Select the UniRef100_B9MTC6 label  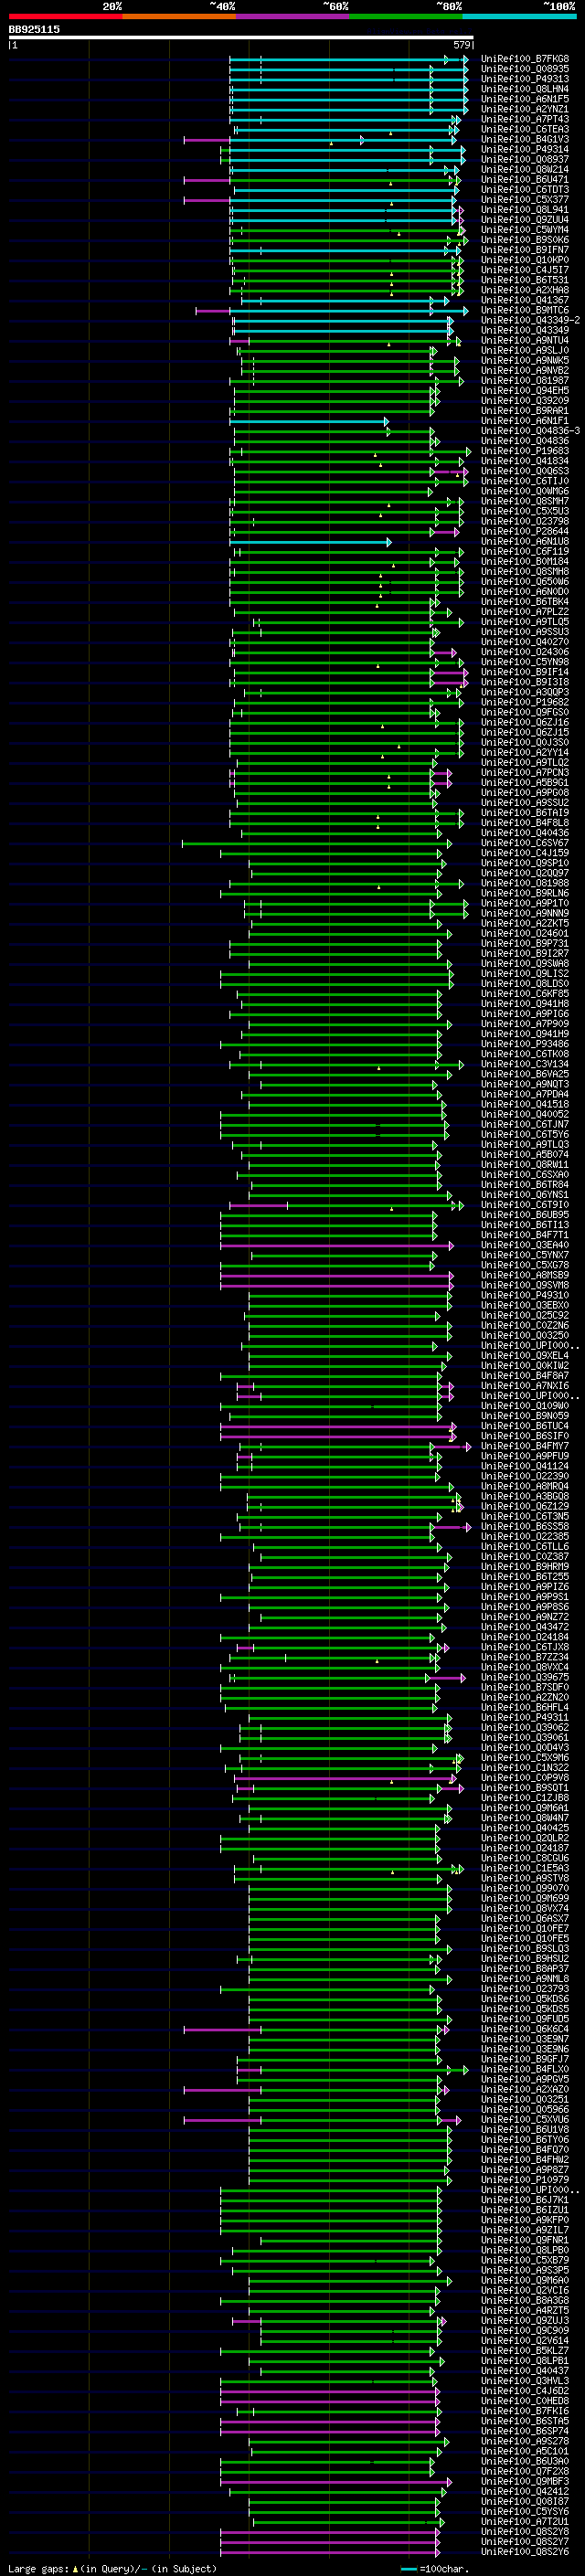click(525, 310)
